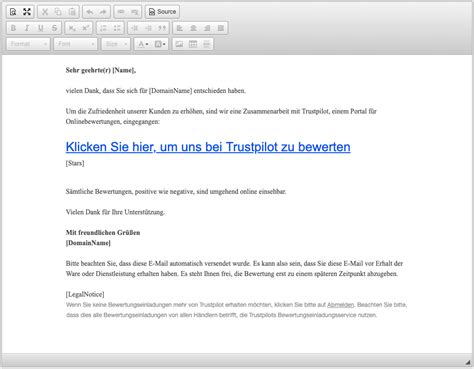Screen dimensions: 474x369
Task: Insert an image with the Image icon
Action: [x=179, y=44]
